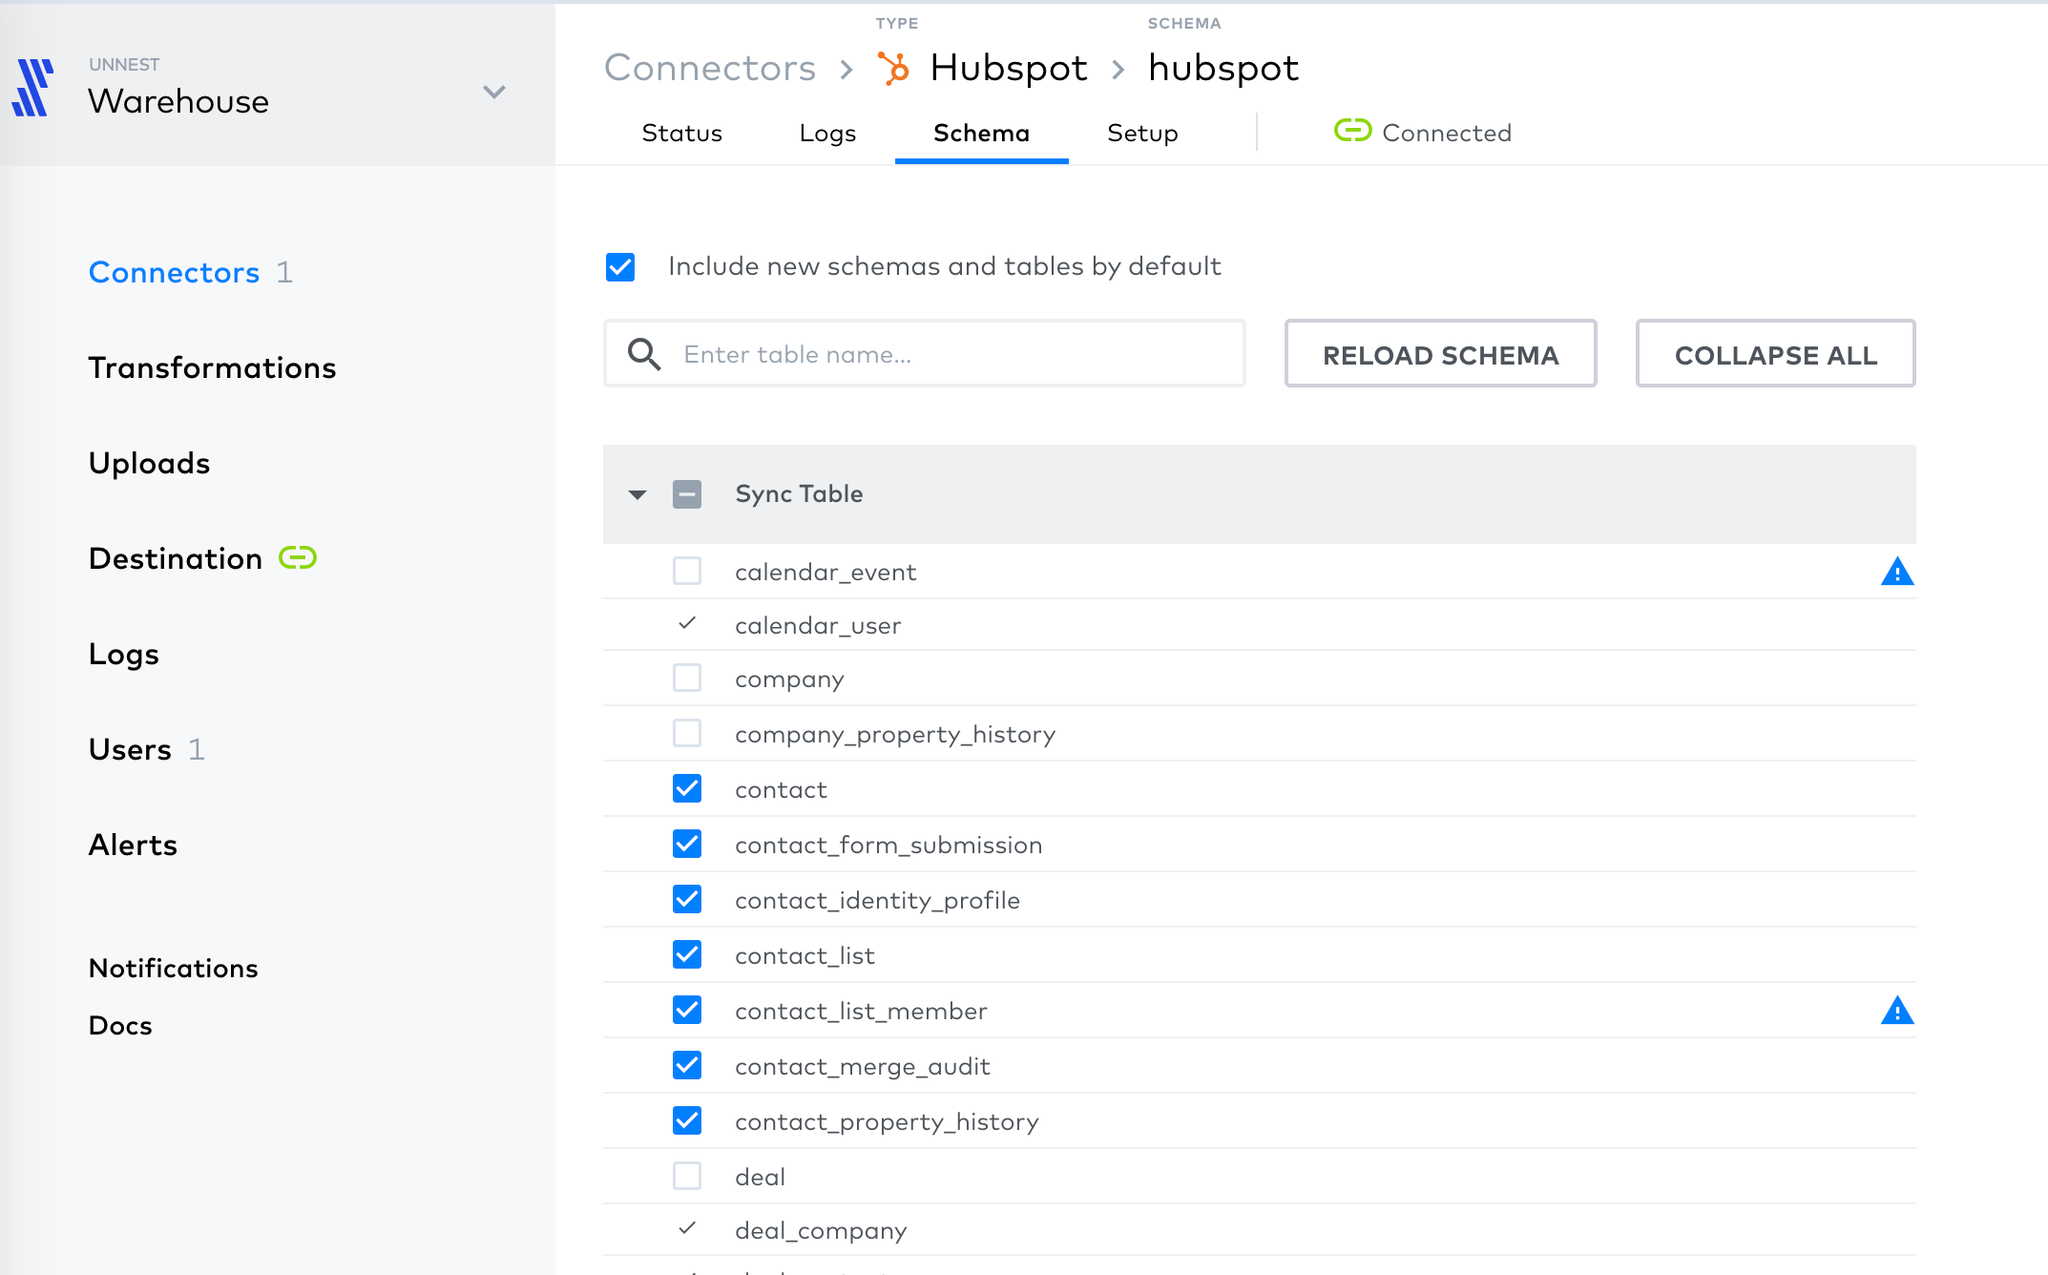The width and height of the screenshot is (2048, 1275).
Task: Click the orange Hubspot logo icon
Action: tap(894, 68)
